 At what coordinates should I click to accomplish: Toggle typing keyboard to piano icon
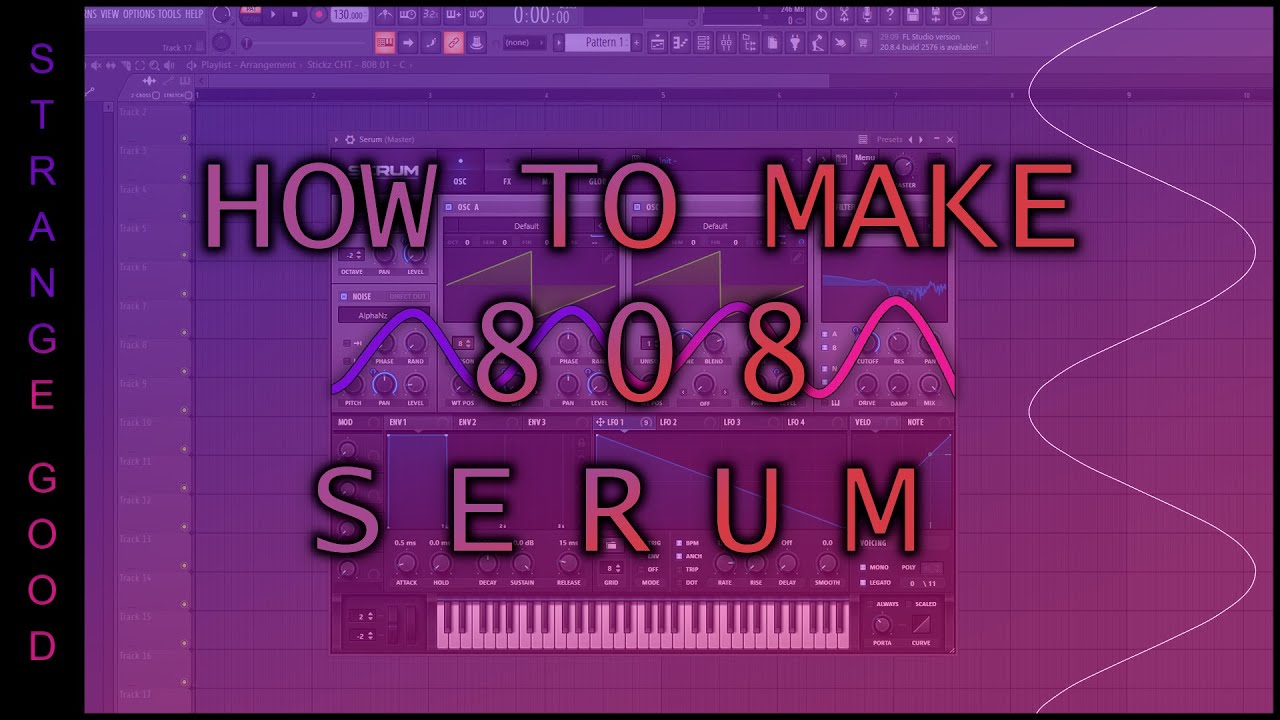click(386, 43)
